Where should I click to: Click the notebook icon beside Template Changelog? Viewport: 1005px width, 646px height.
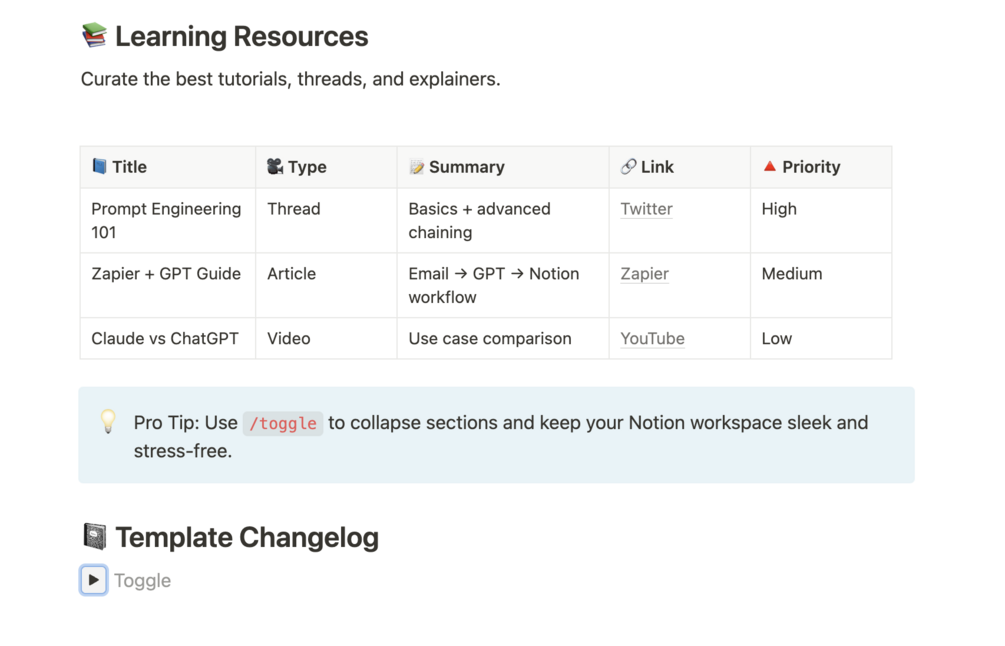click(x=94, y=537)
